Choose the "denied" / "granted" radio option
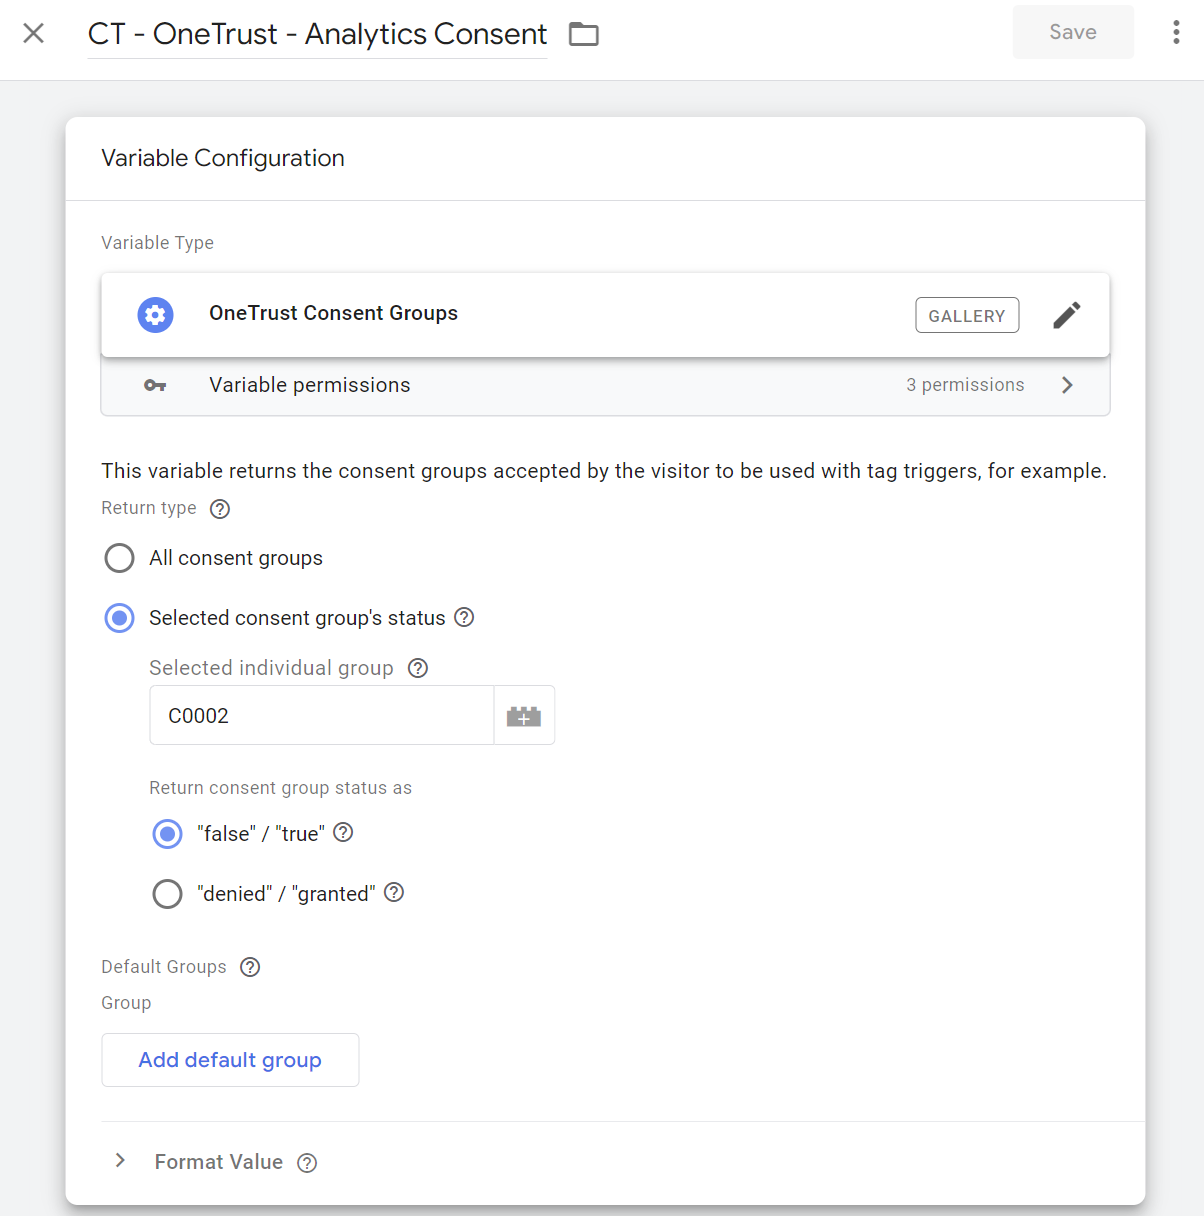The image size is (1204, 1216). coord(167,893)
